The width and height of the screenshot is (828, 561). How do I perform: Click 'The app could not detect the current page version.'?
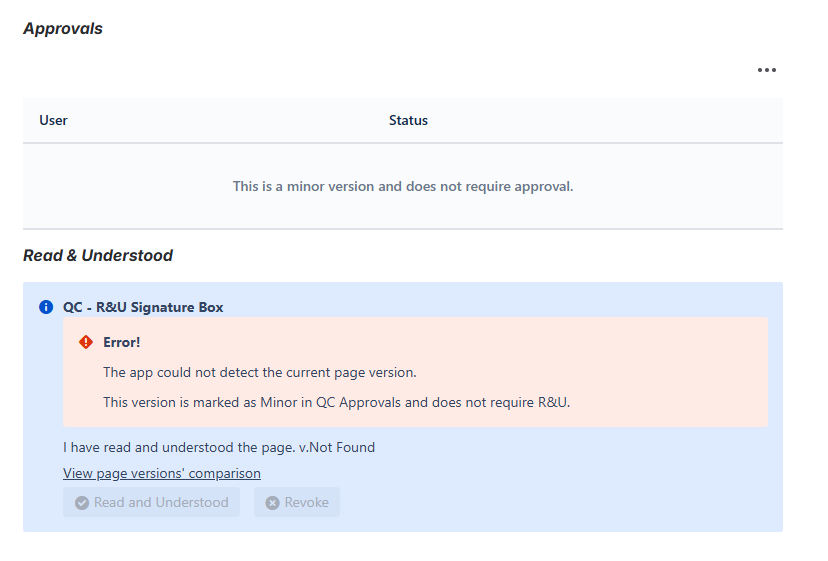point(260,372)
